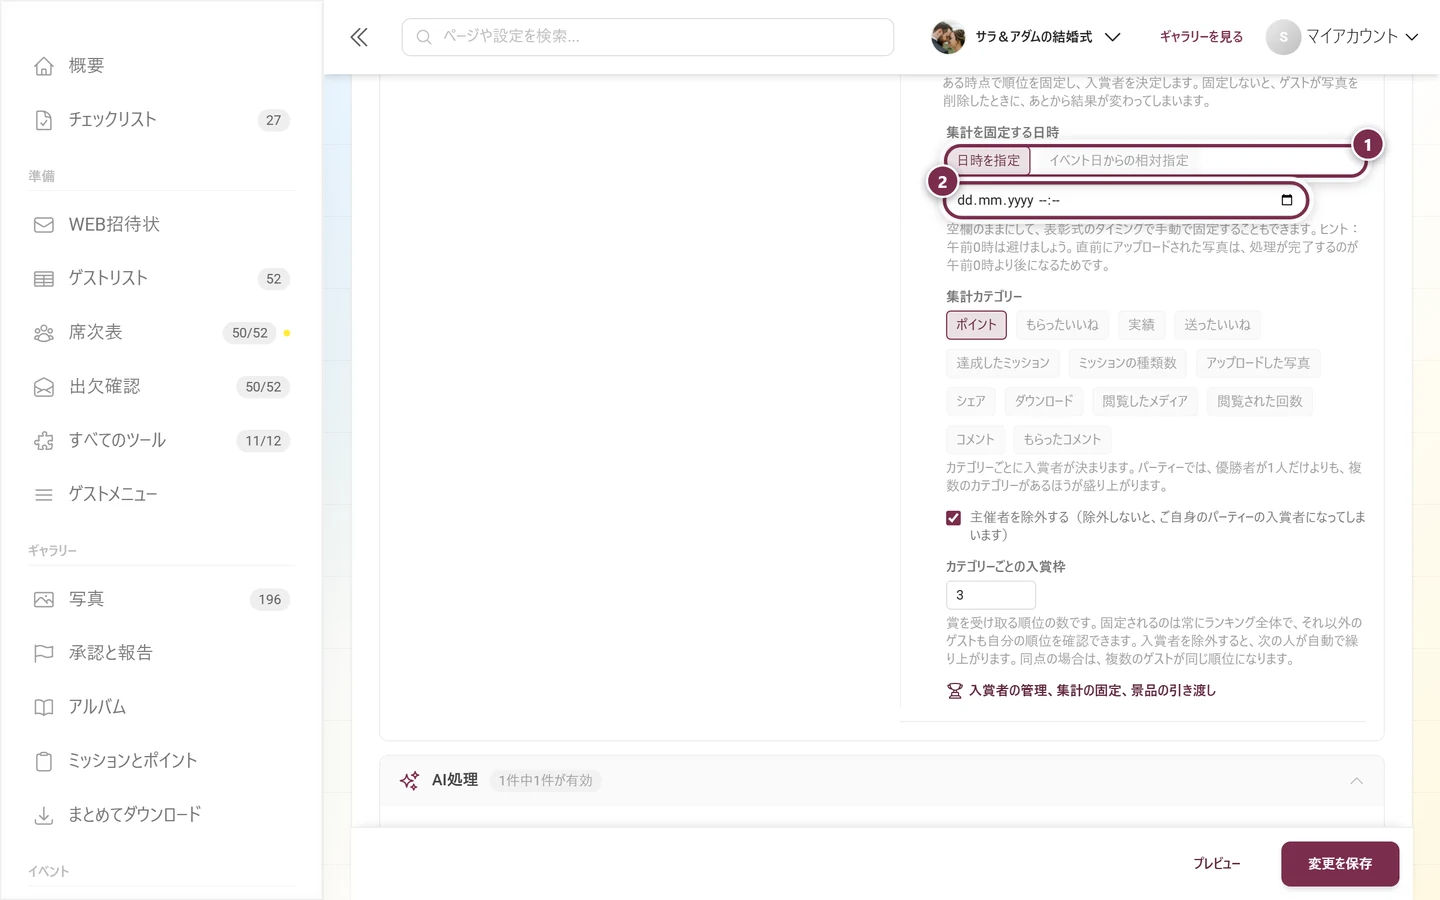Viewport: 1440px width, 900px height.
Task: Click the sparkle icon for AI処理
Action: 409,781
